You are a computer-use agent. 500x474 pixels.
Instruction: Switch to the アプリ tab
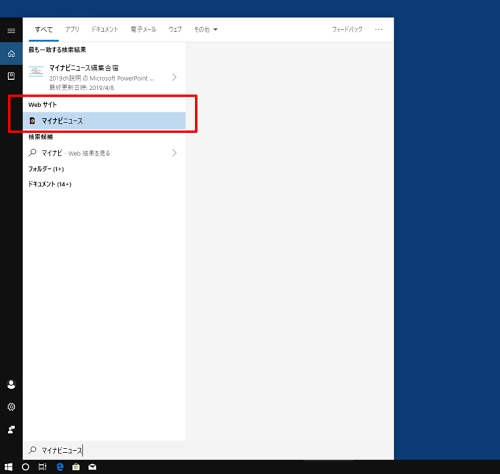click(x=72, y=30)
